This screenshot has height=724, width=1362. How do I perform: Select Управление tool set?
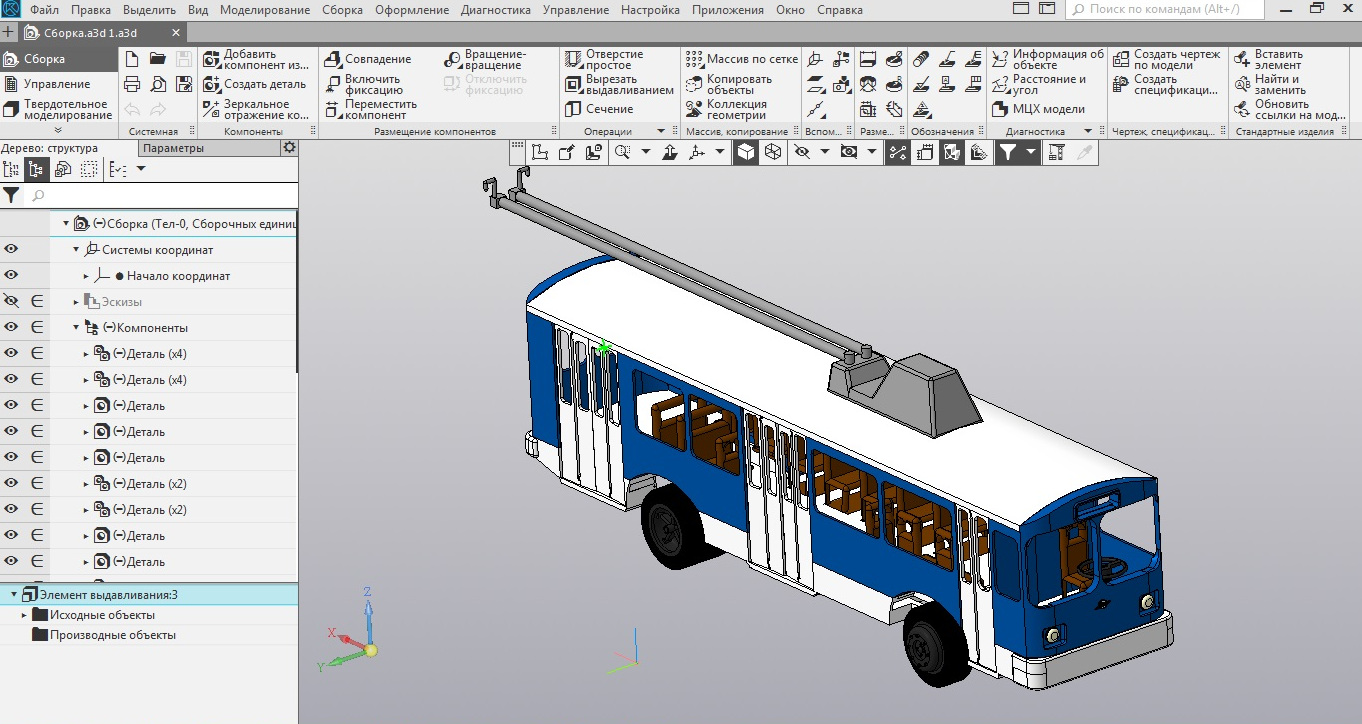click(56, 84)
